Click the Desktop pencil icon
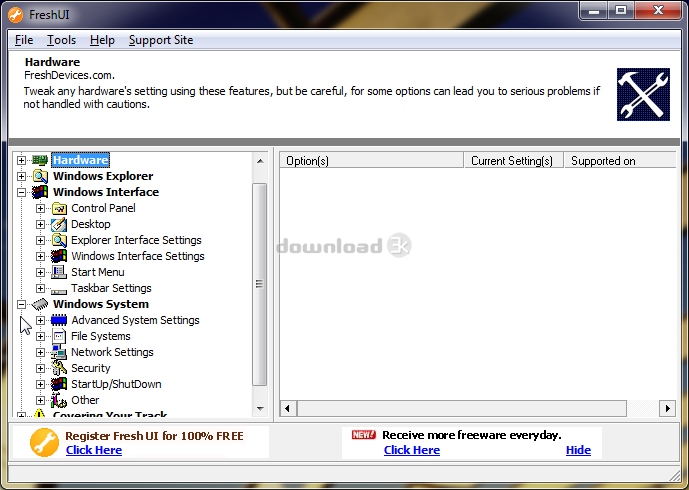The height and width of the screenshot is (490, 689). pos(59,224)
